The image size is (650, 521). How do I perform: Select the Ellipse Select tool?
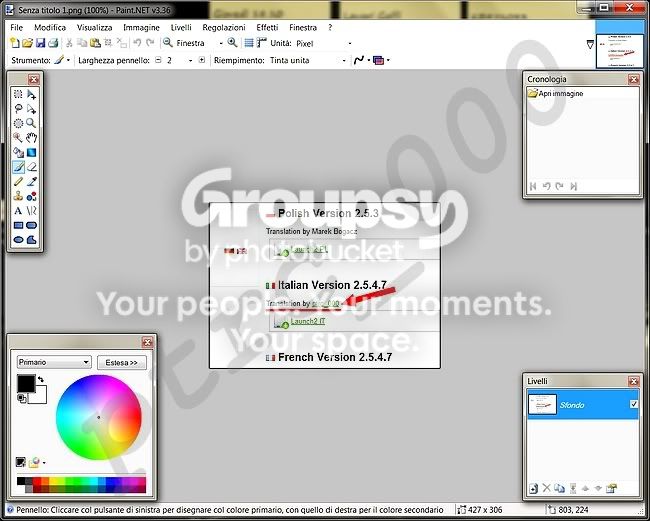(x=18, y=124)
